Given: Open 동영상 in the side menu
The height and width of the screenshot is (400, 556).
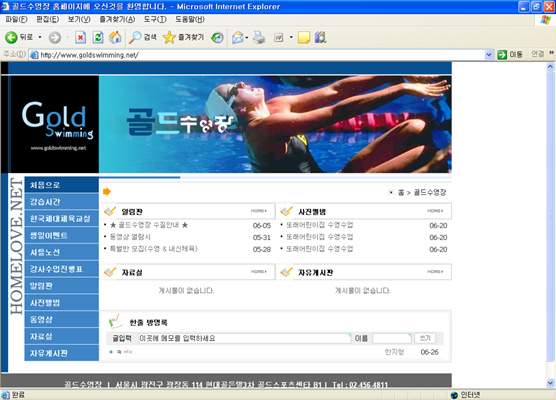Looking at the screenshot, I should click(x=61, y=320).
